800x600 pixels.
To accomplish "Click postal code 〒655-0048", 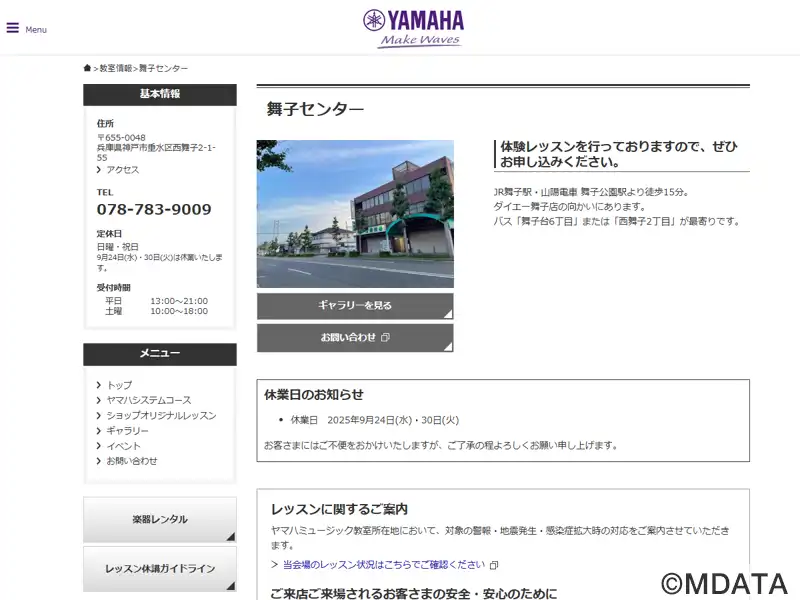I will click(121, 138).
